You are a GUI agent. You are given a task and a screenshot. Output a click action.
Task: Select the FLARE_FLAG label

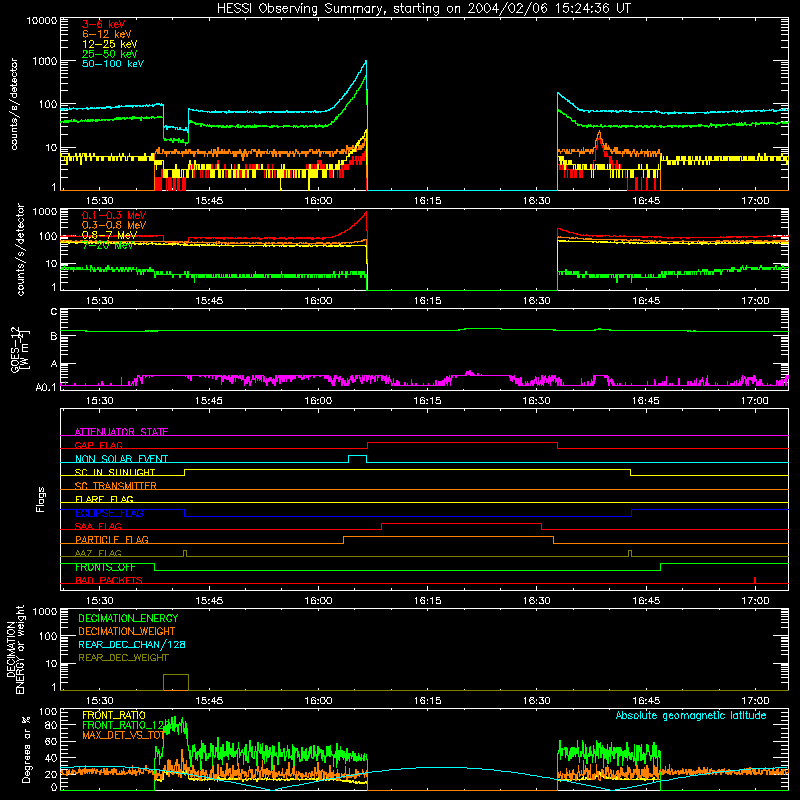[x=104, y=499]
